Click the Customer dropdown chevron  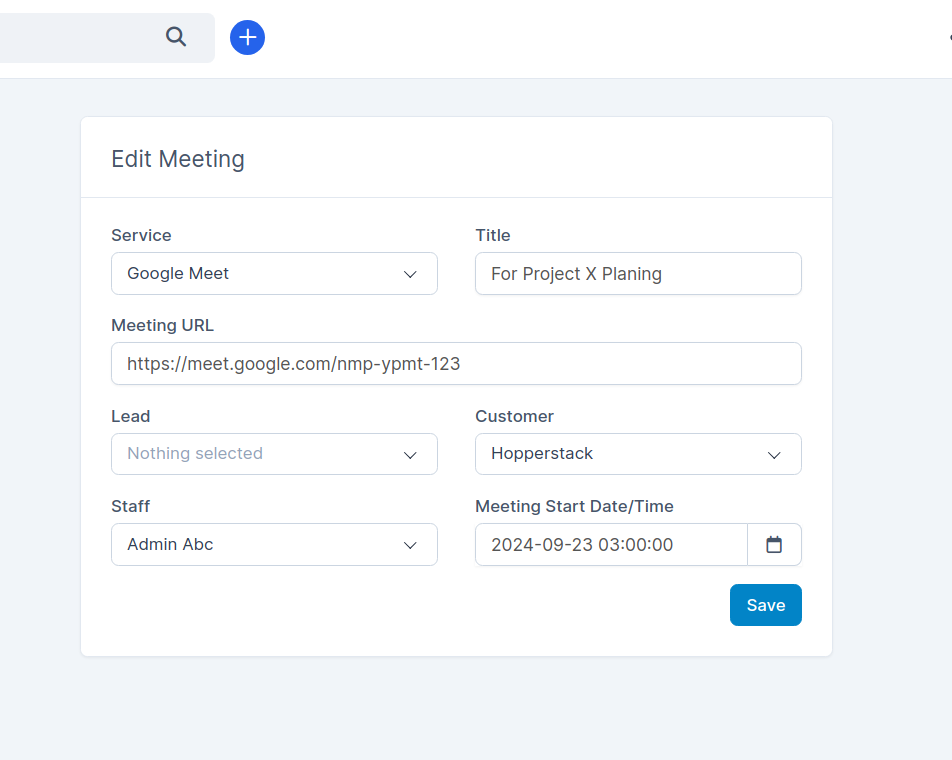(x=774, y=454)
